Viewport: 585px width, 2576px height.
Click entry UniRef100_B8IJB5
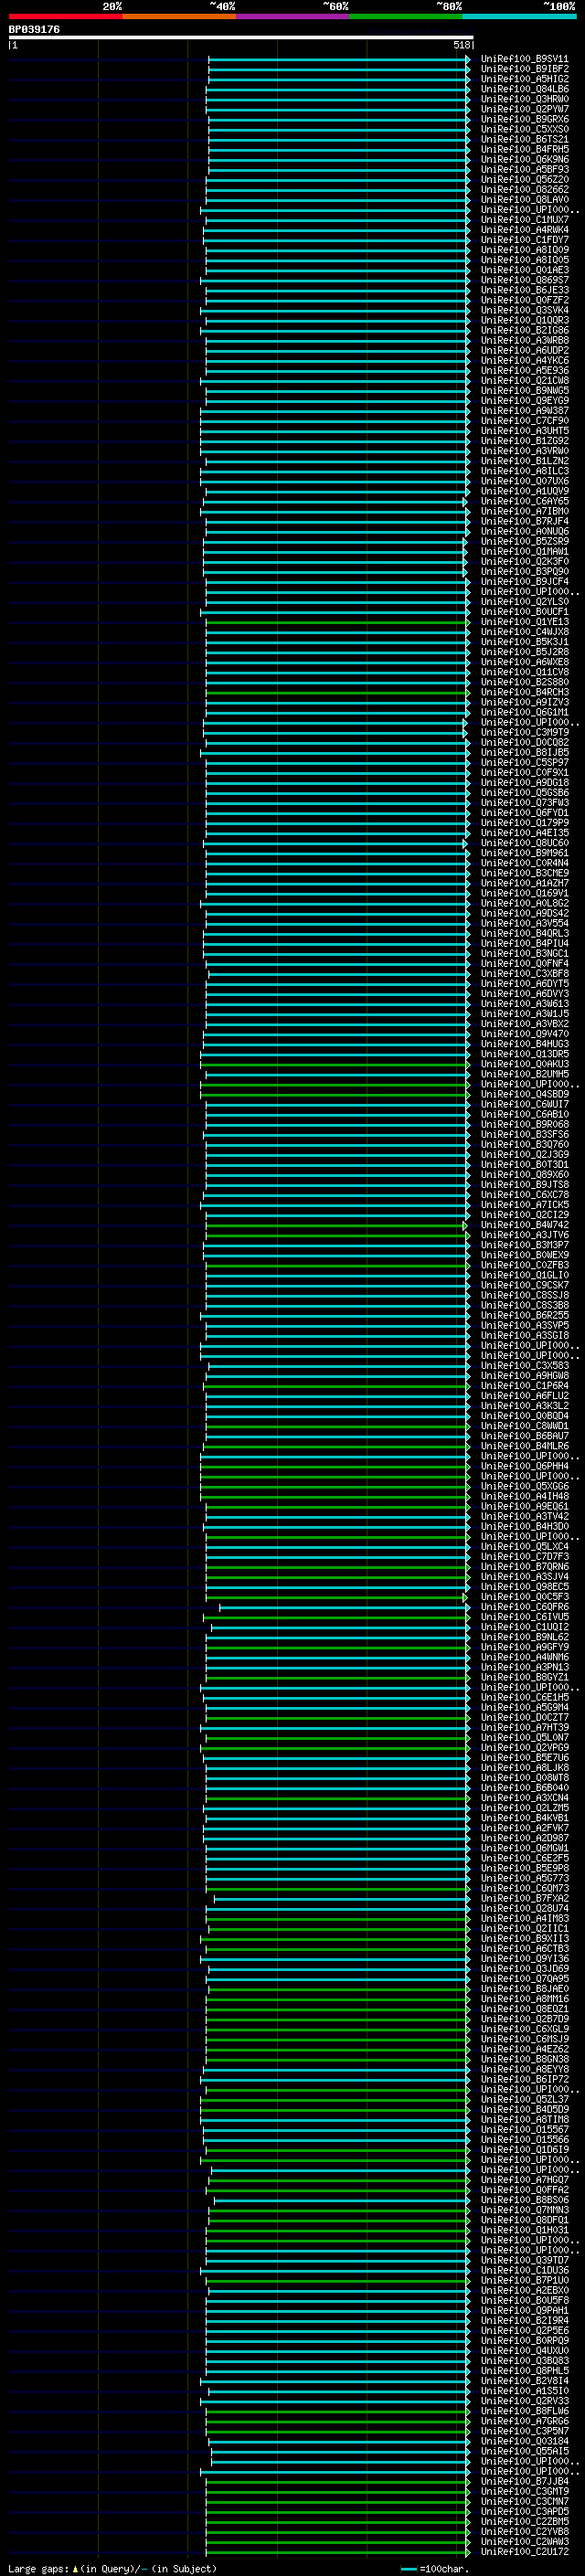(x=524, y=753)
